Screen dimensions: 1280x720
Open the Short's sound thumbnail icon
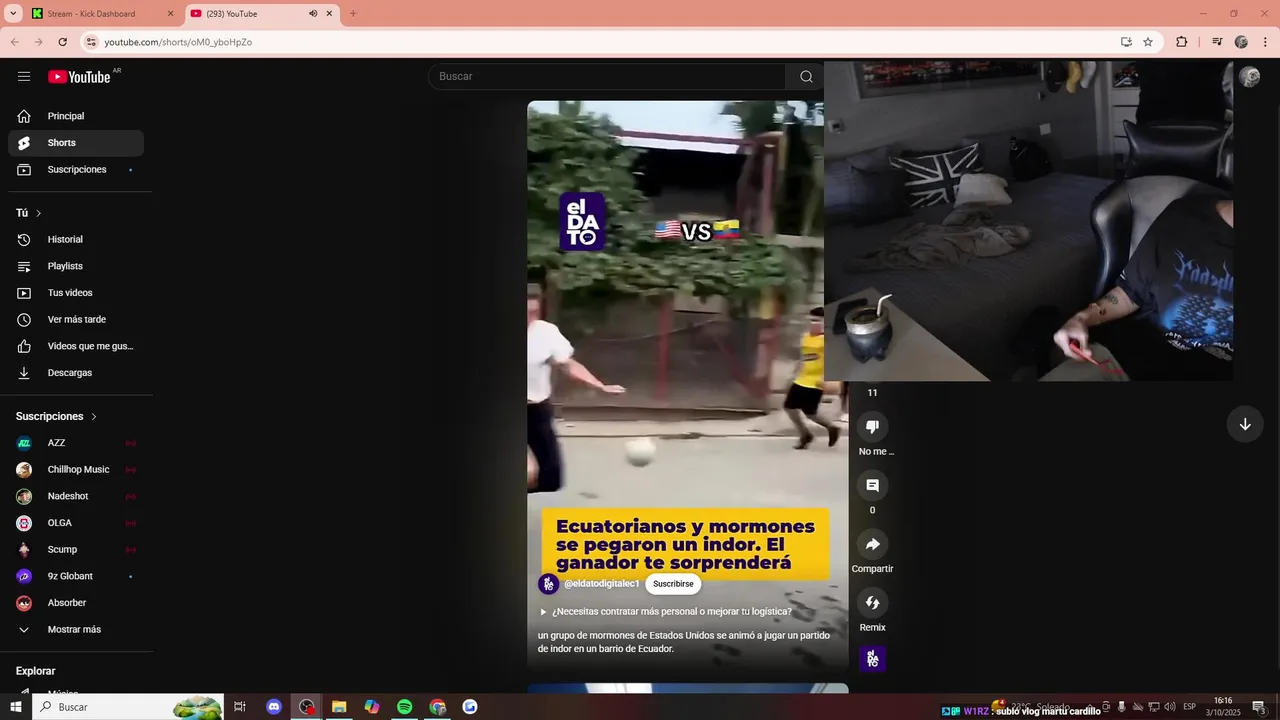tap(872, 659)
